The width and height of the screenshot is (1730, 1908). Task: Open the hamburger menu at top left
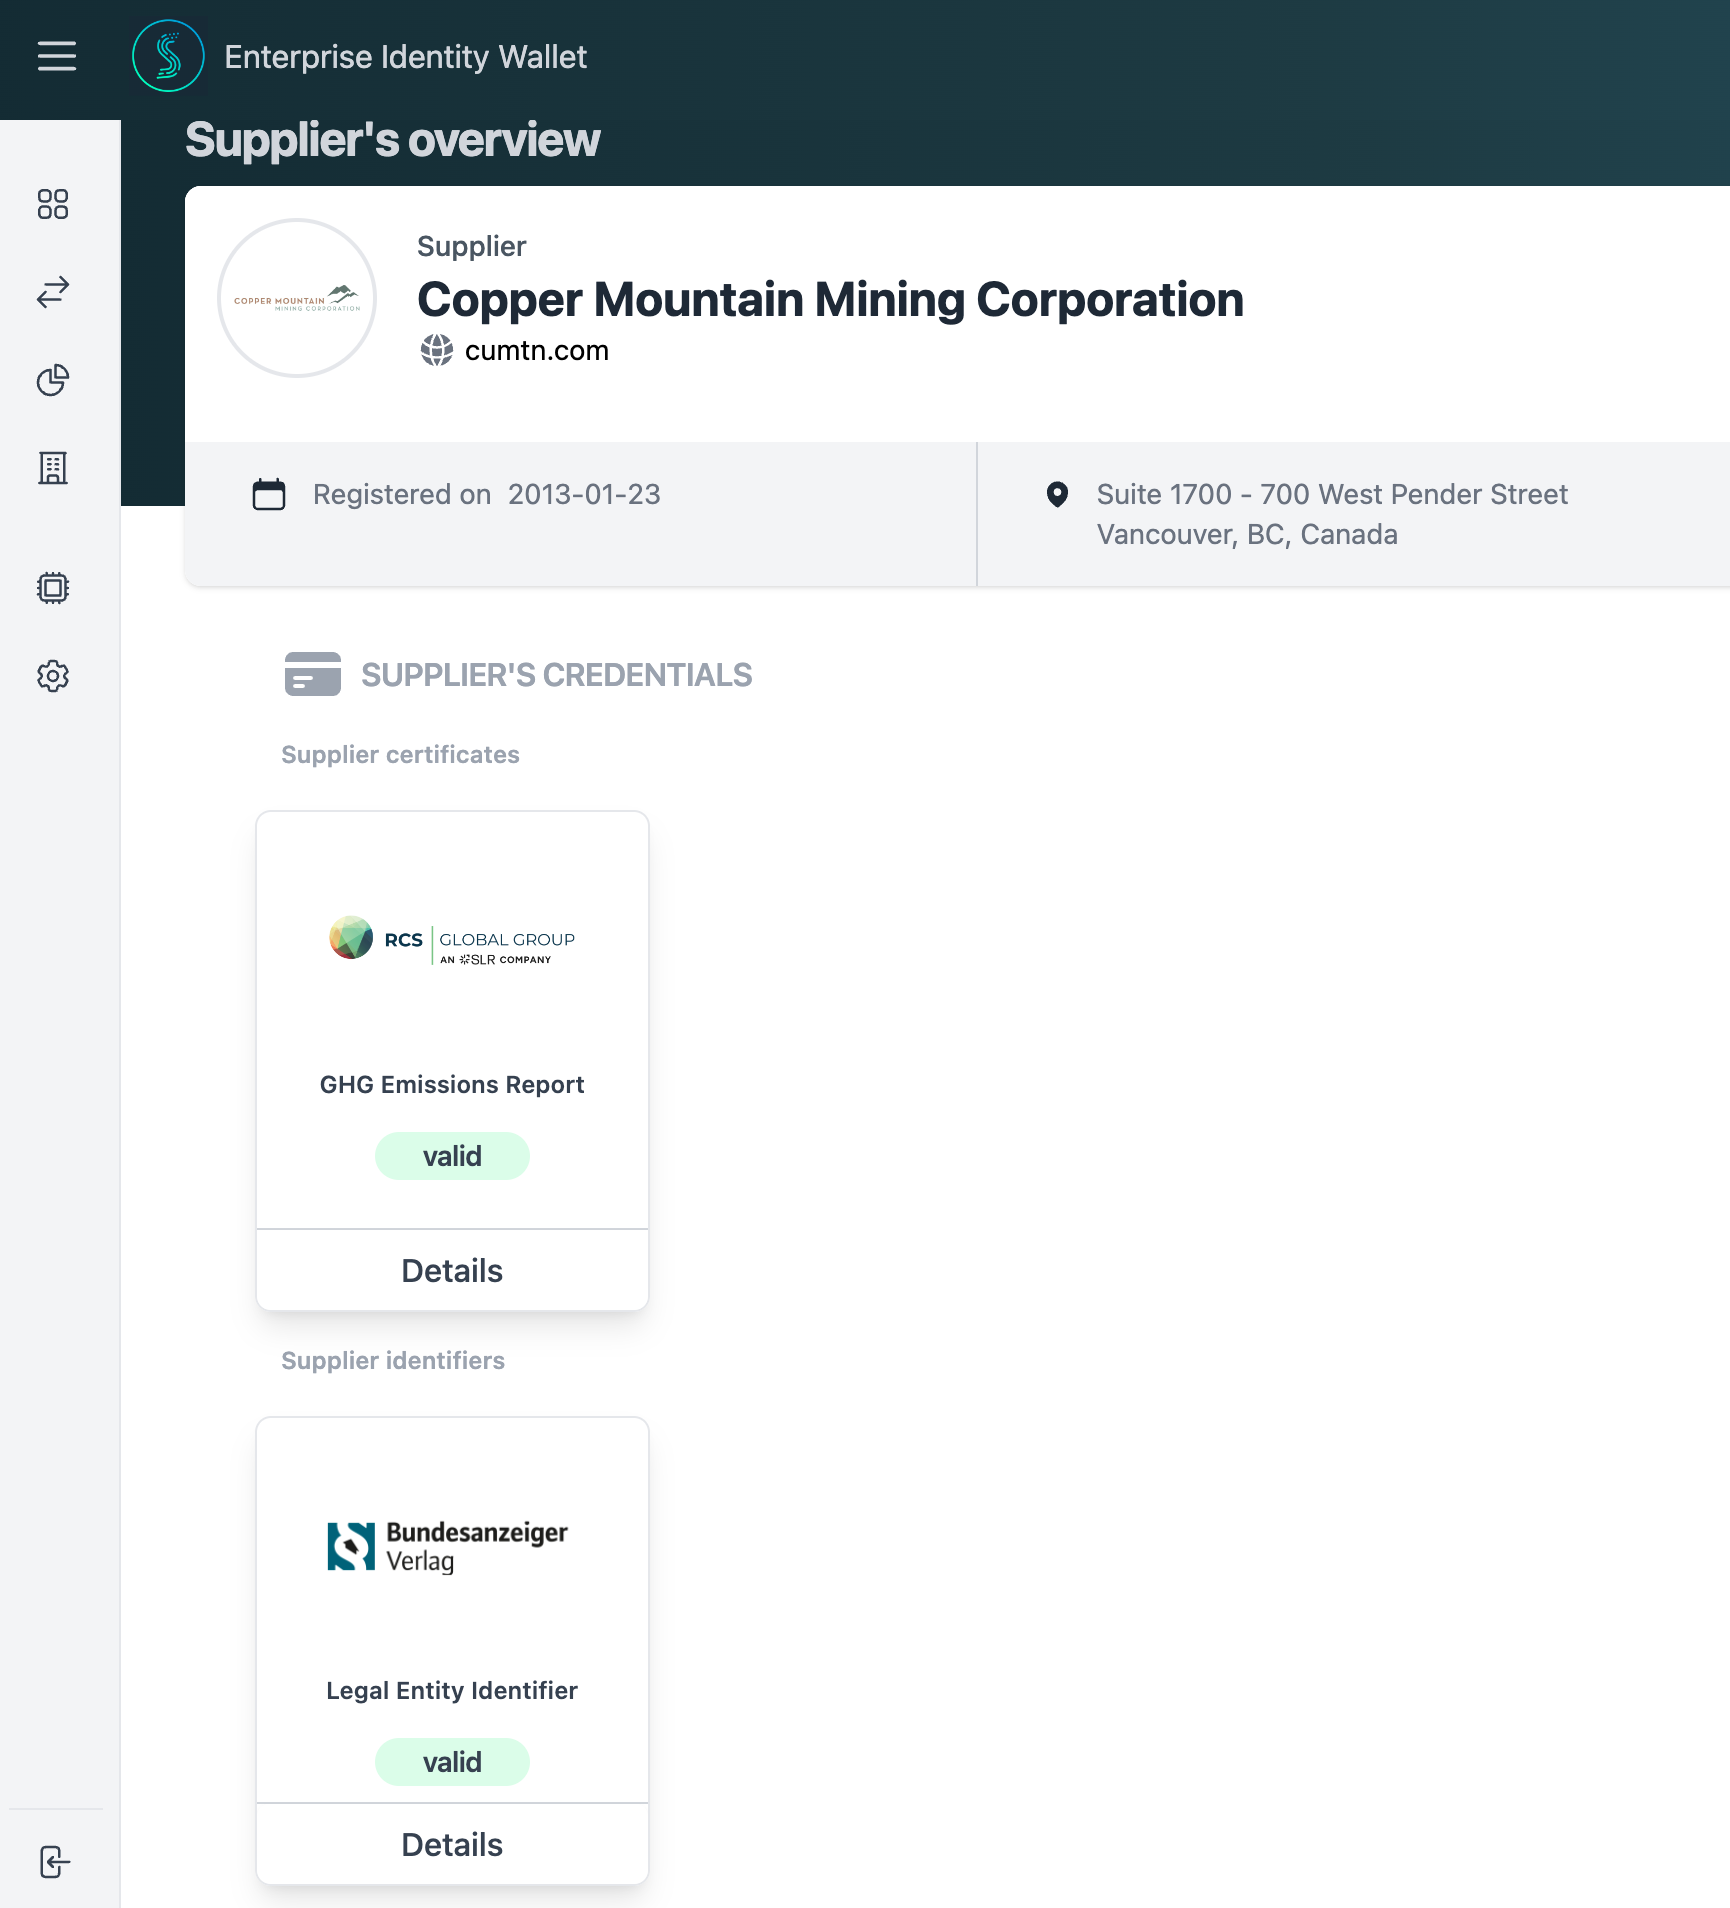[x=57, y=56]
